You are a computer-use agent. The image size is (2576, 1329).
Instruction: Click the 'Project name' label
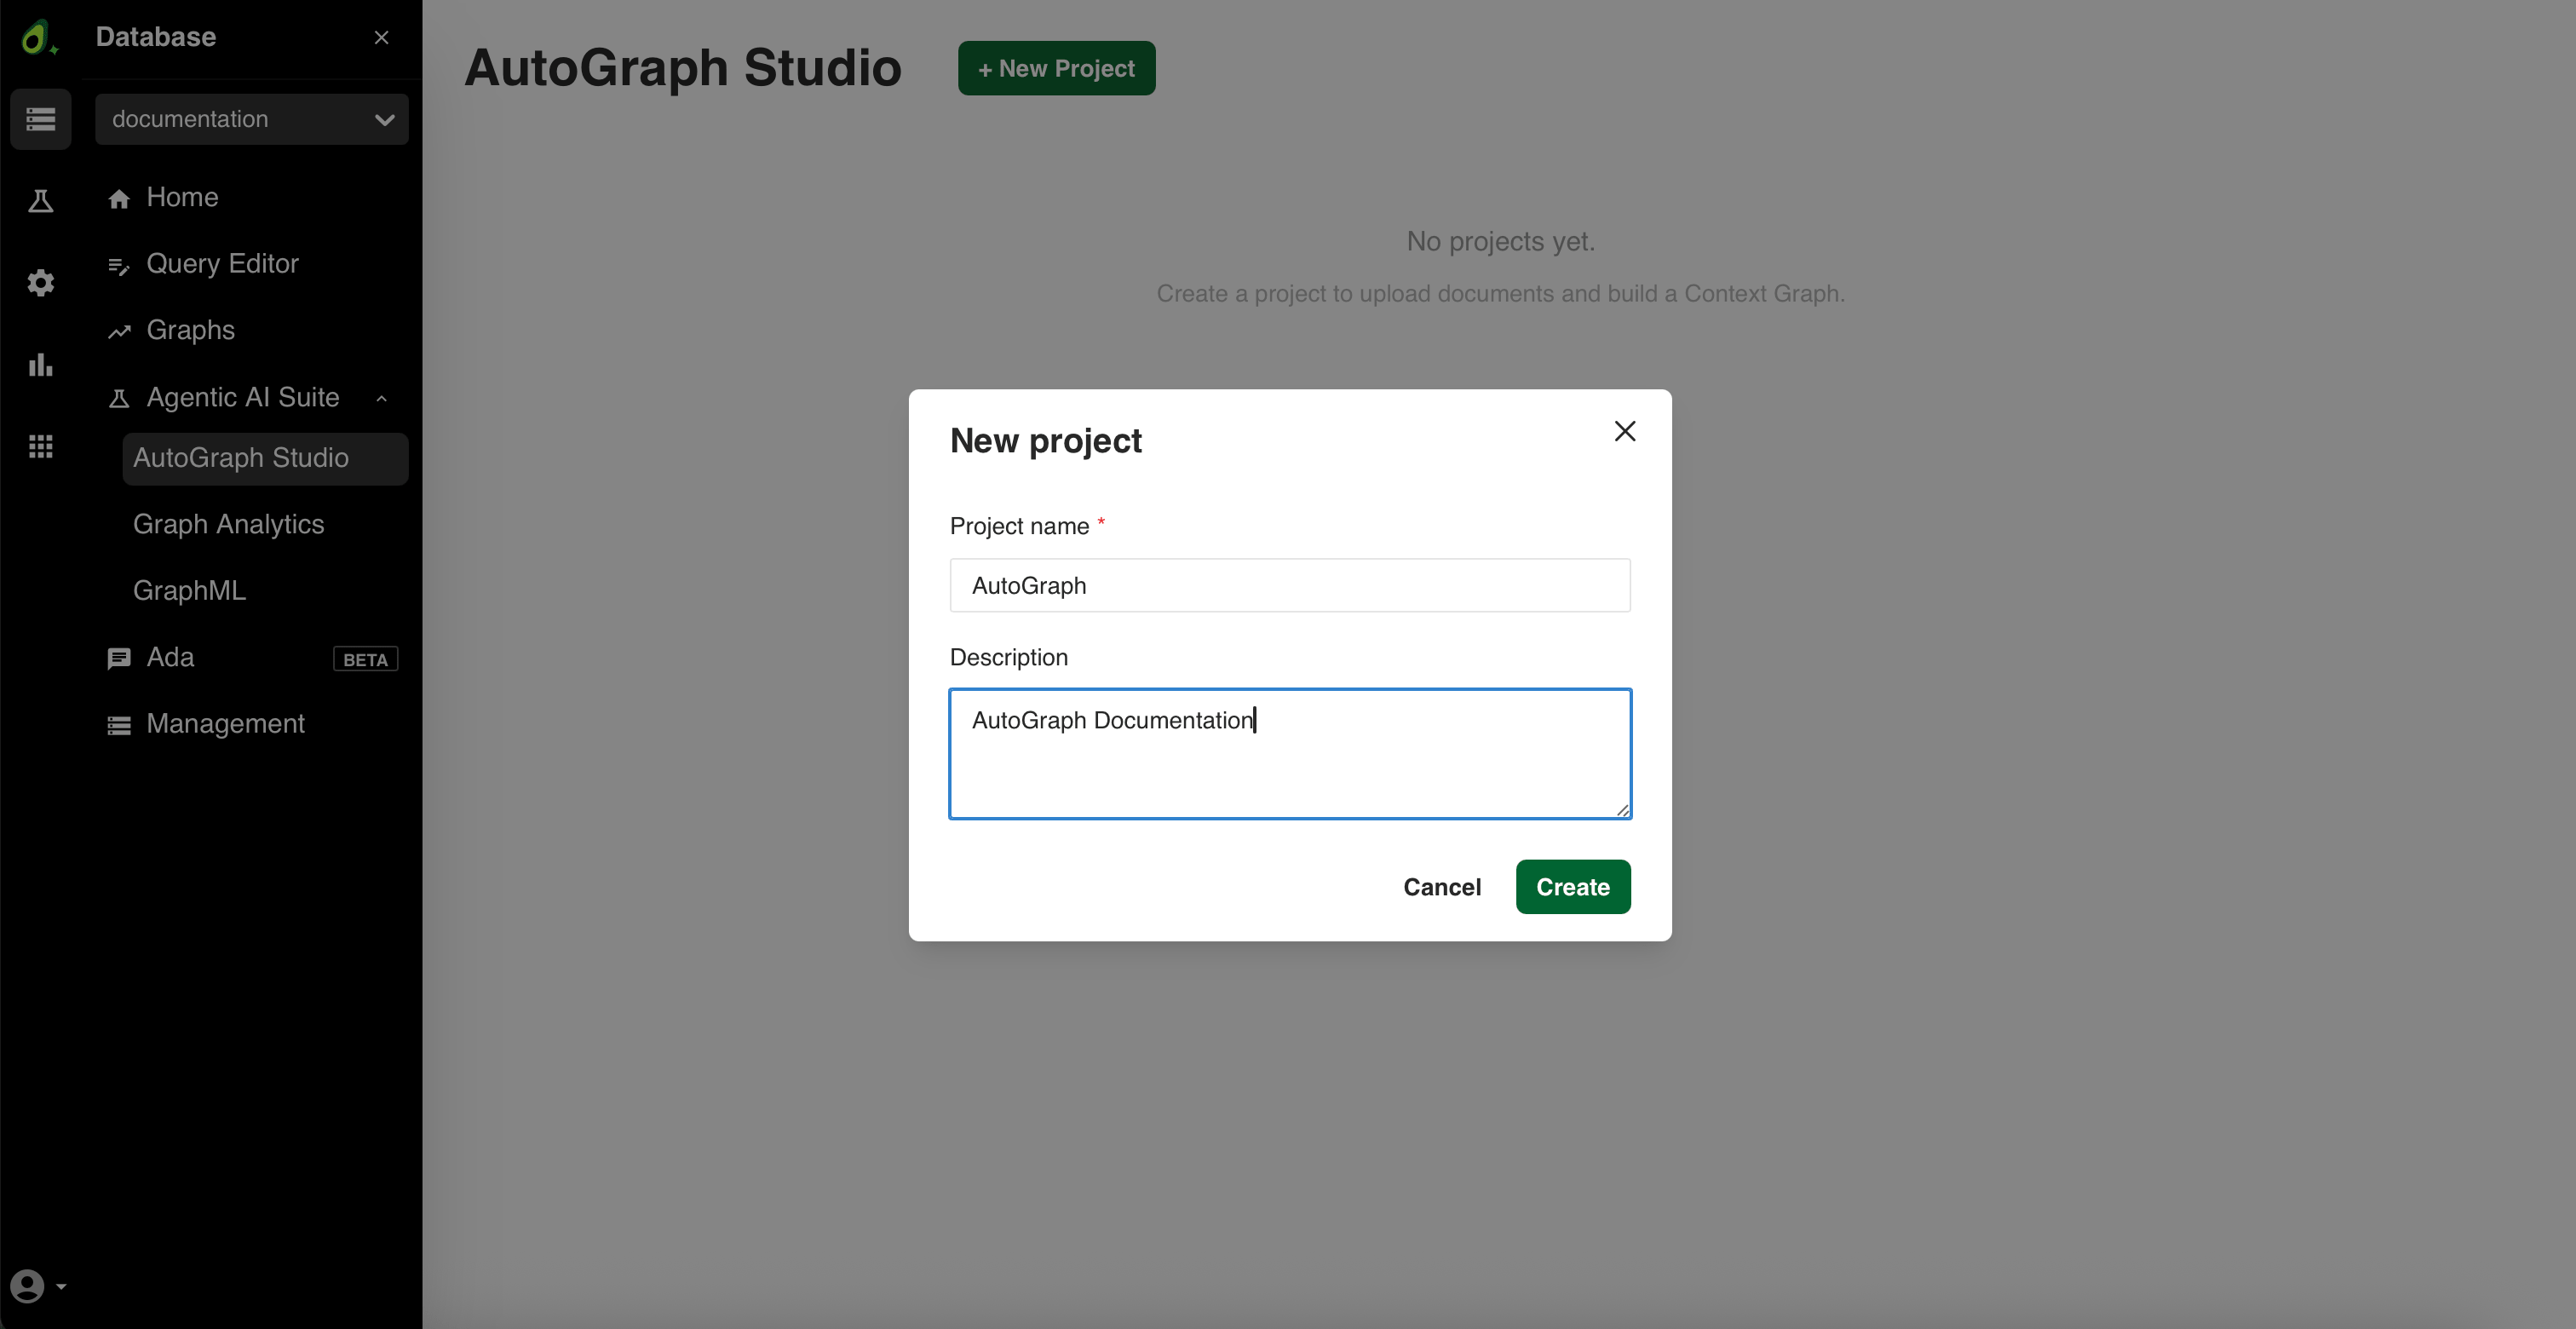[1019, 526]
